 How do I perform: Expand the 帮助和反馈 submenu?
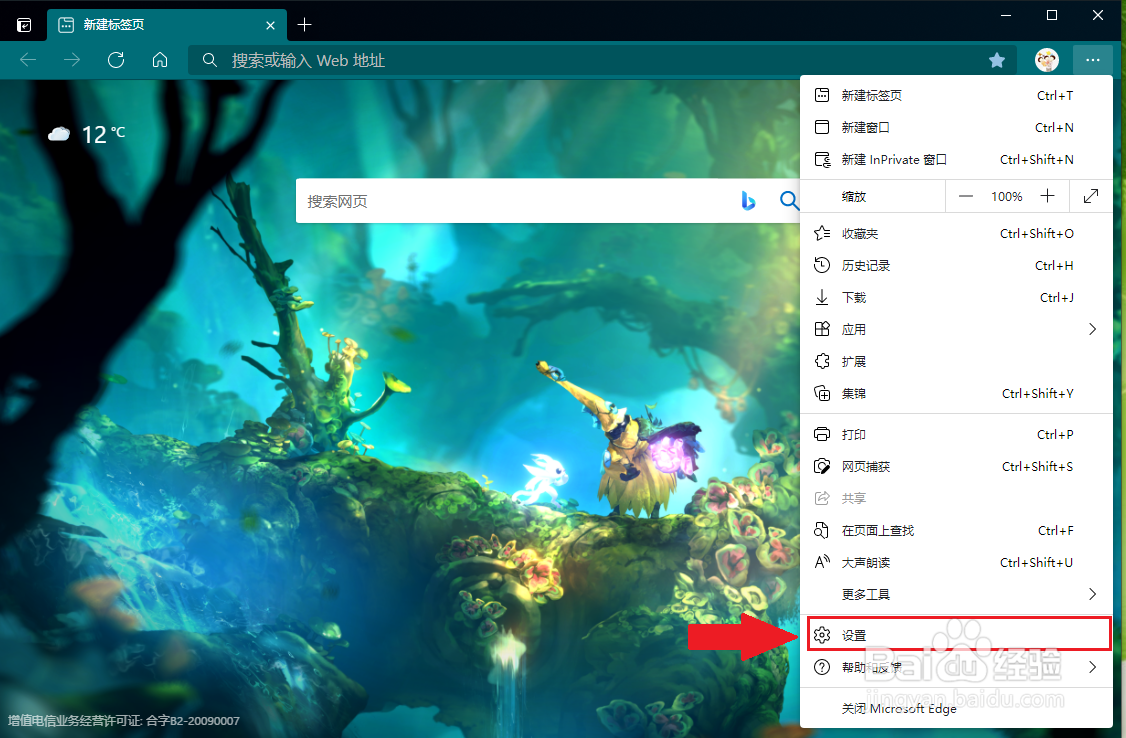(x=956, y=668)
